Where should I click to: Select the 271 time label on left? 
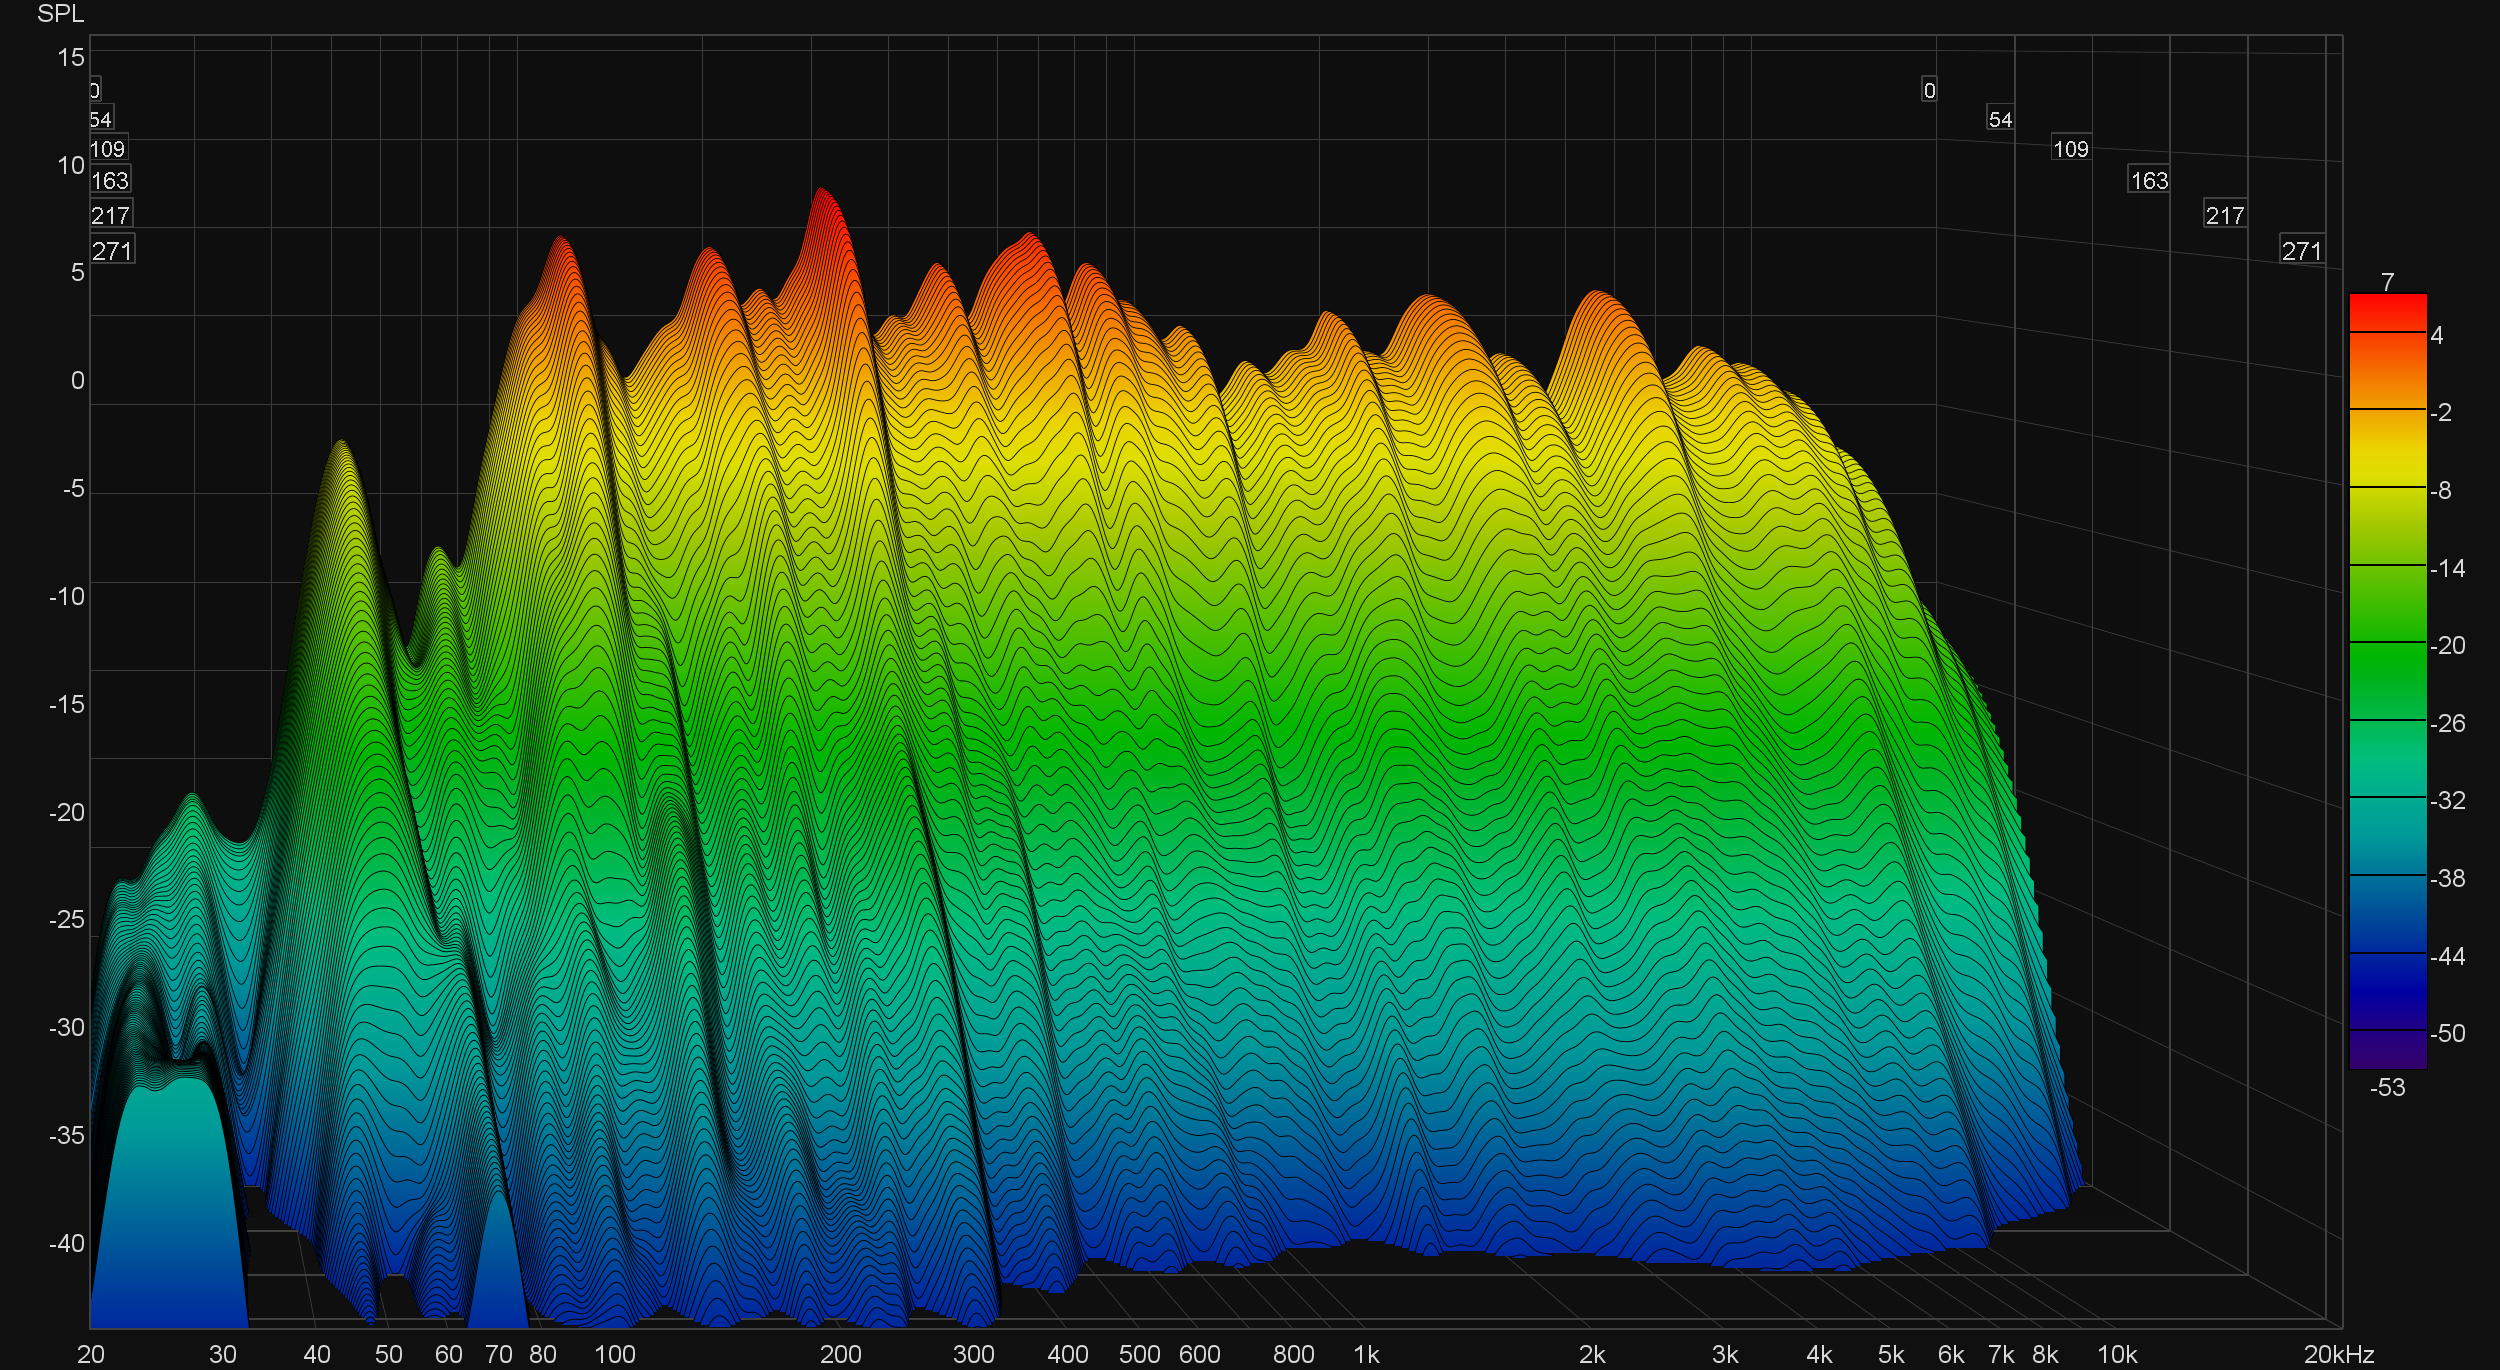click(x=112, y=250)
